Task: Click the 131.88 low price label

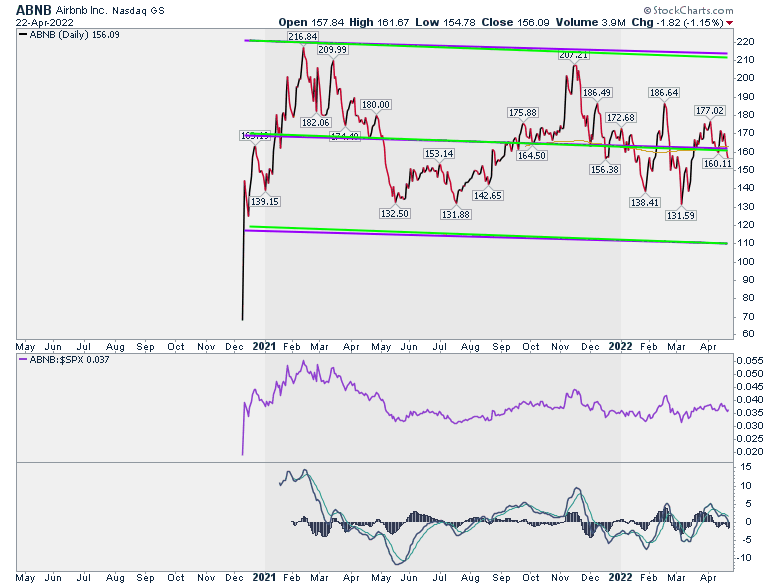Action: coord(456,214)
